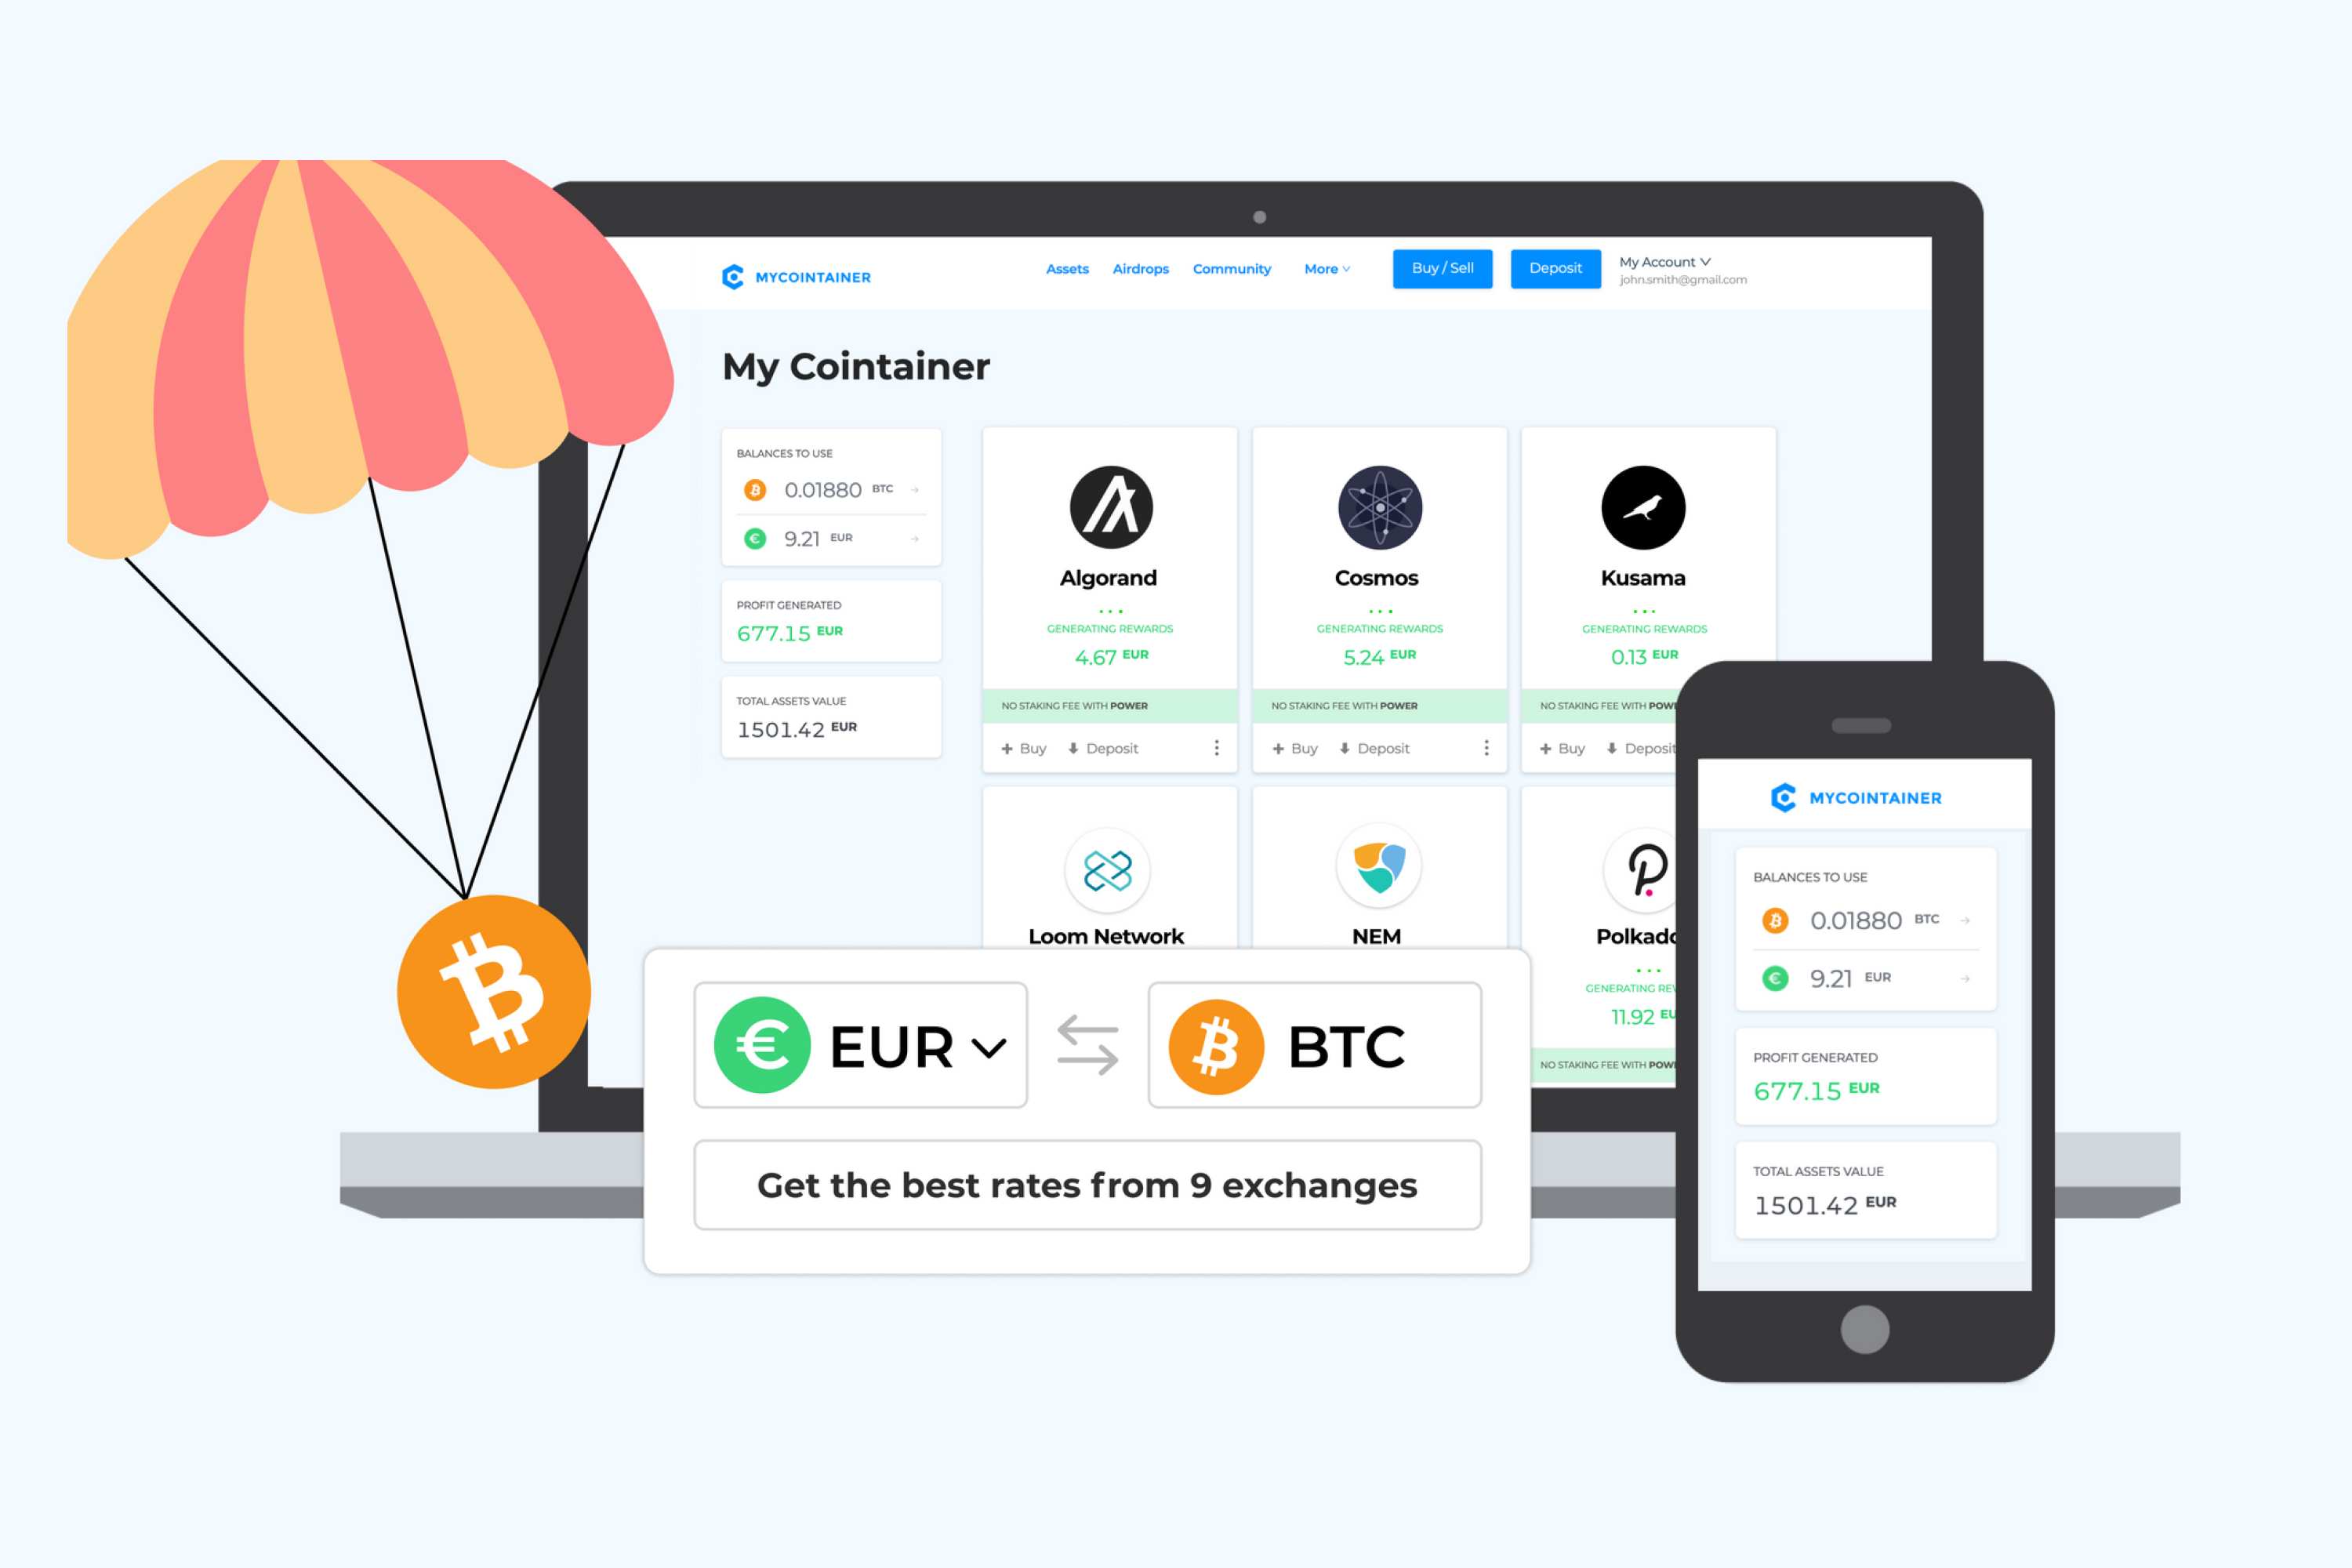Image resolution: width=2352 pixels, height=1568 pixels.
Task: Click the NEM icon
Action: coord(1381,868)
